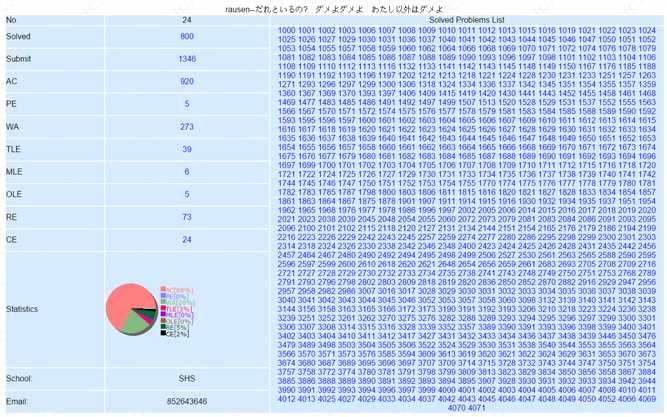Click the CE[2%] legend entry
Screen dimensions: 667x417
[177, 334]
